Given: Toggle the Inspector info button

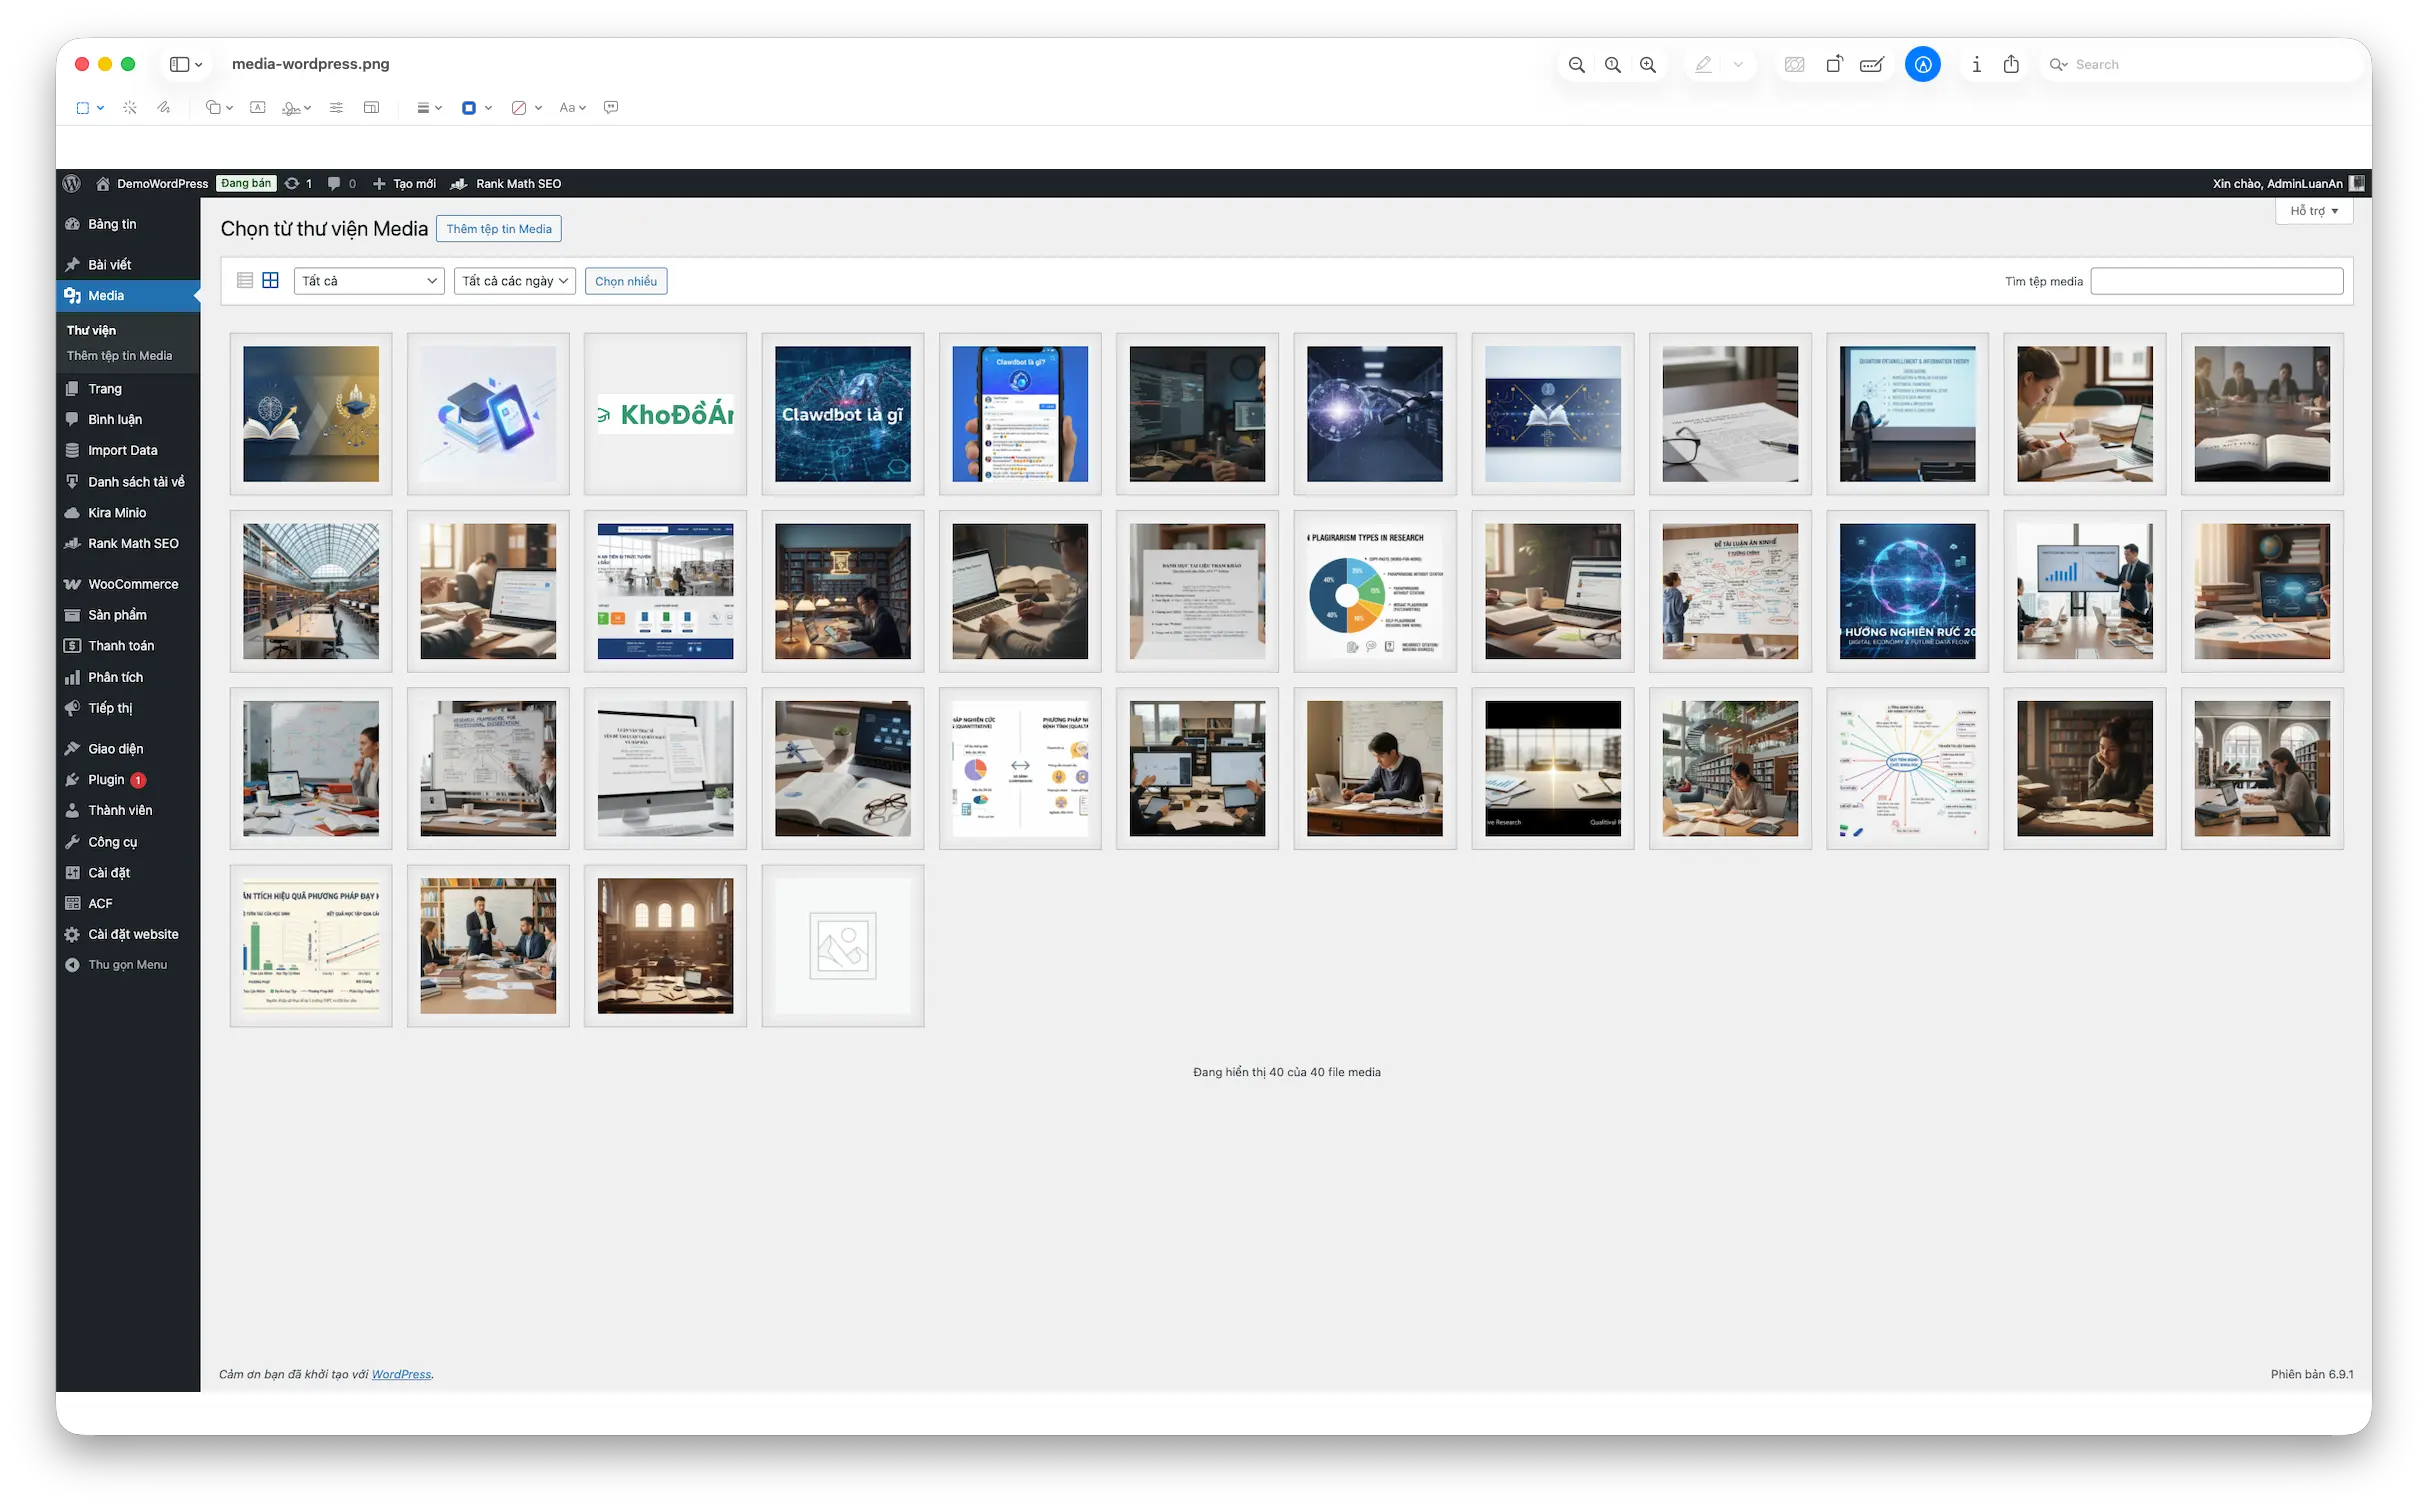Looking at the screenshot, I should click(1976, 64).
